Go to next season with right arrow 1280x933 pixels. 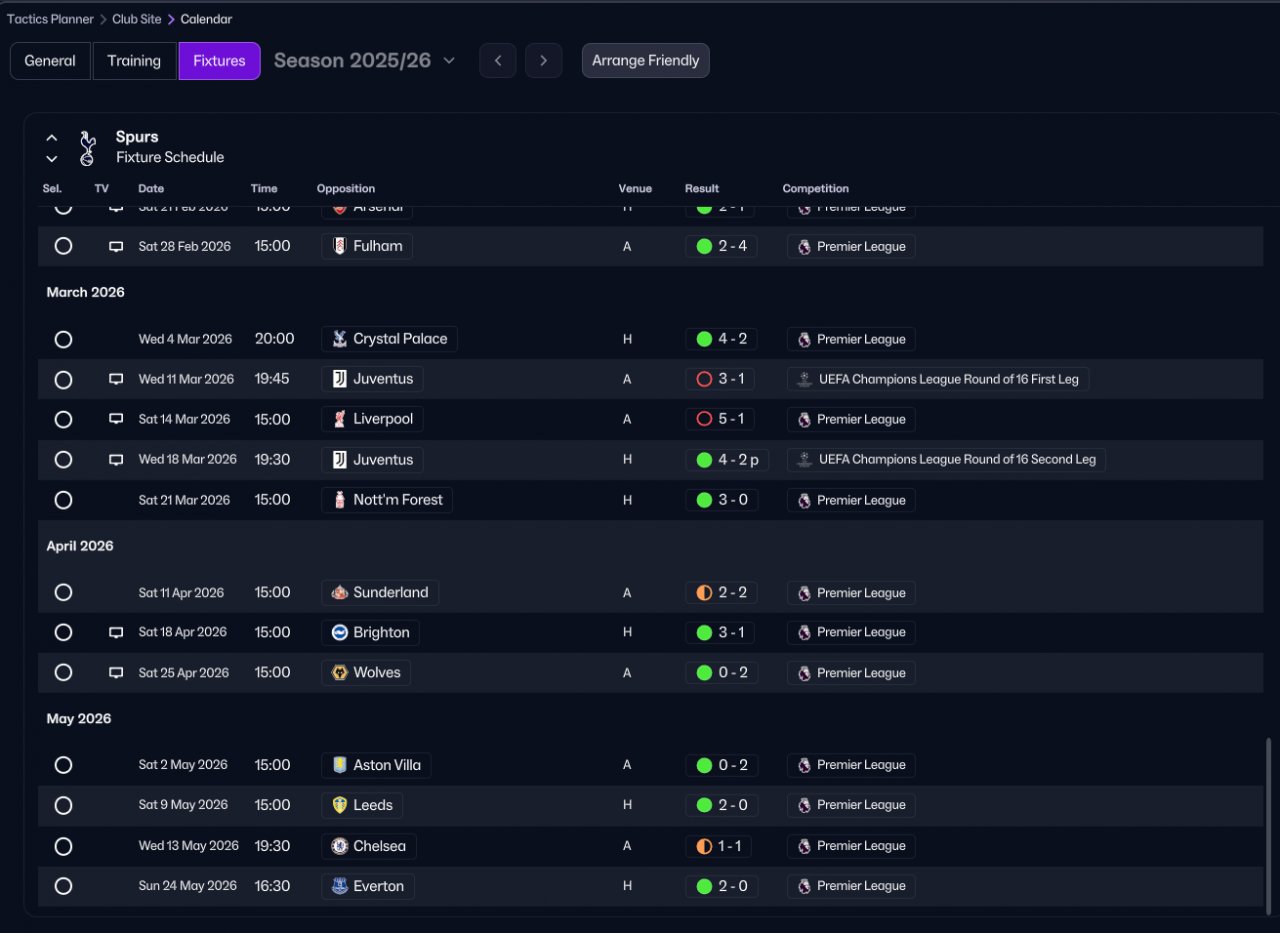pyautogui.click(x=543, y=61)
